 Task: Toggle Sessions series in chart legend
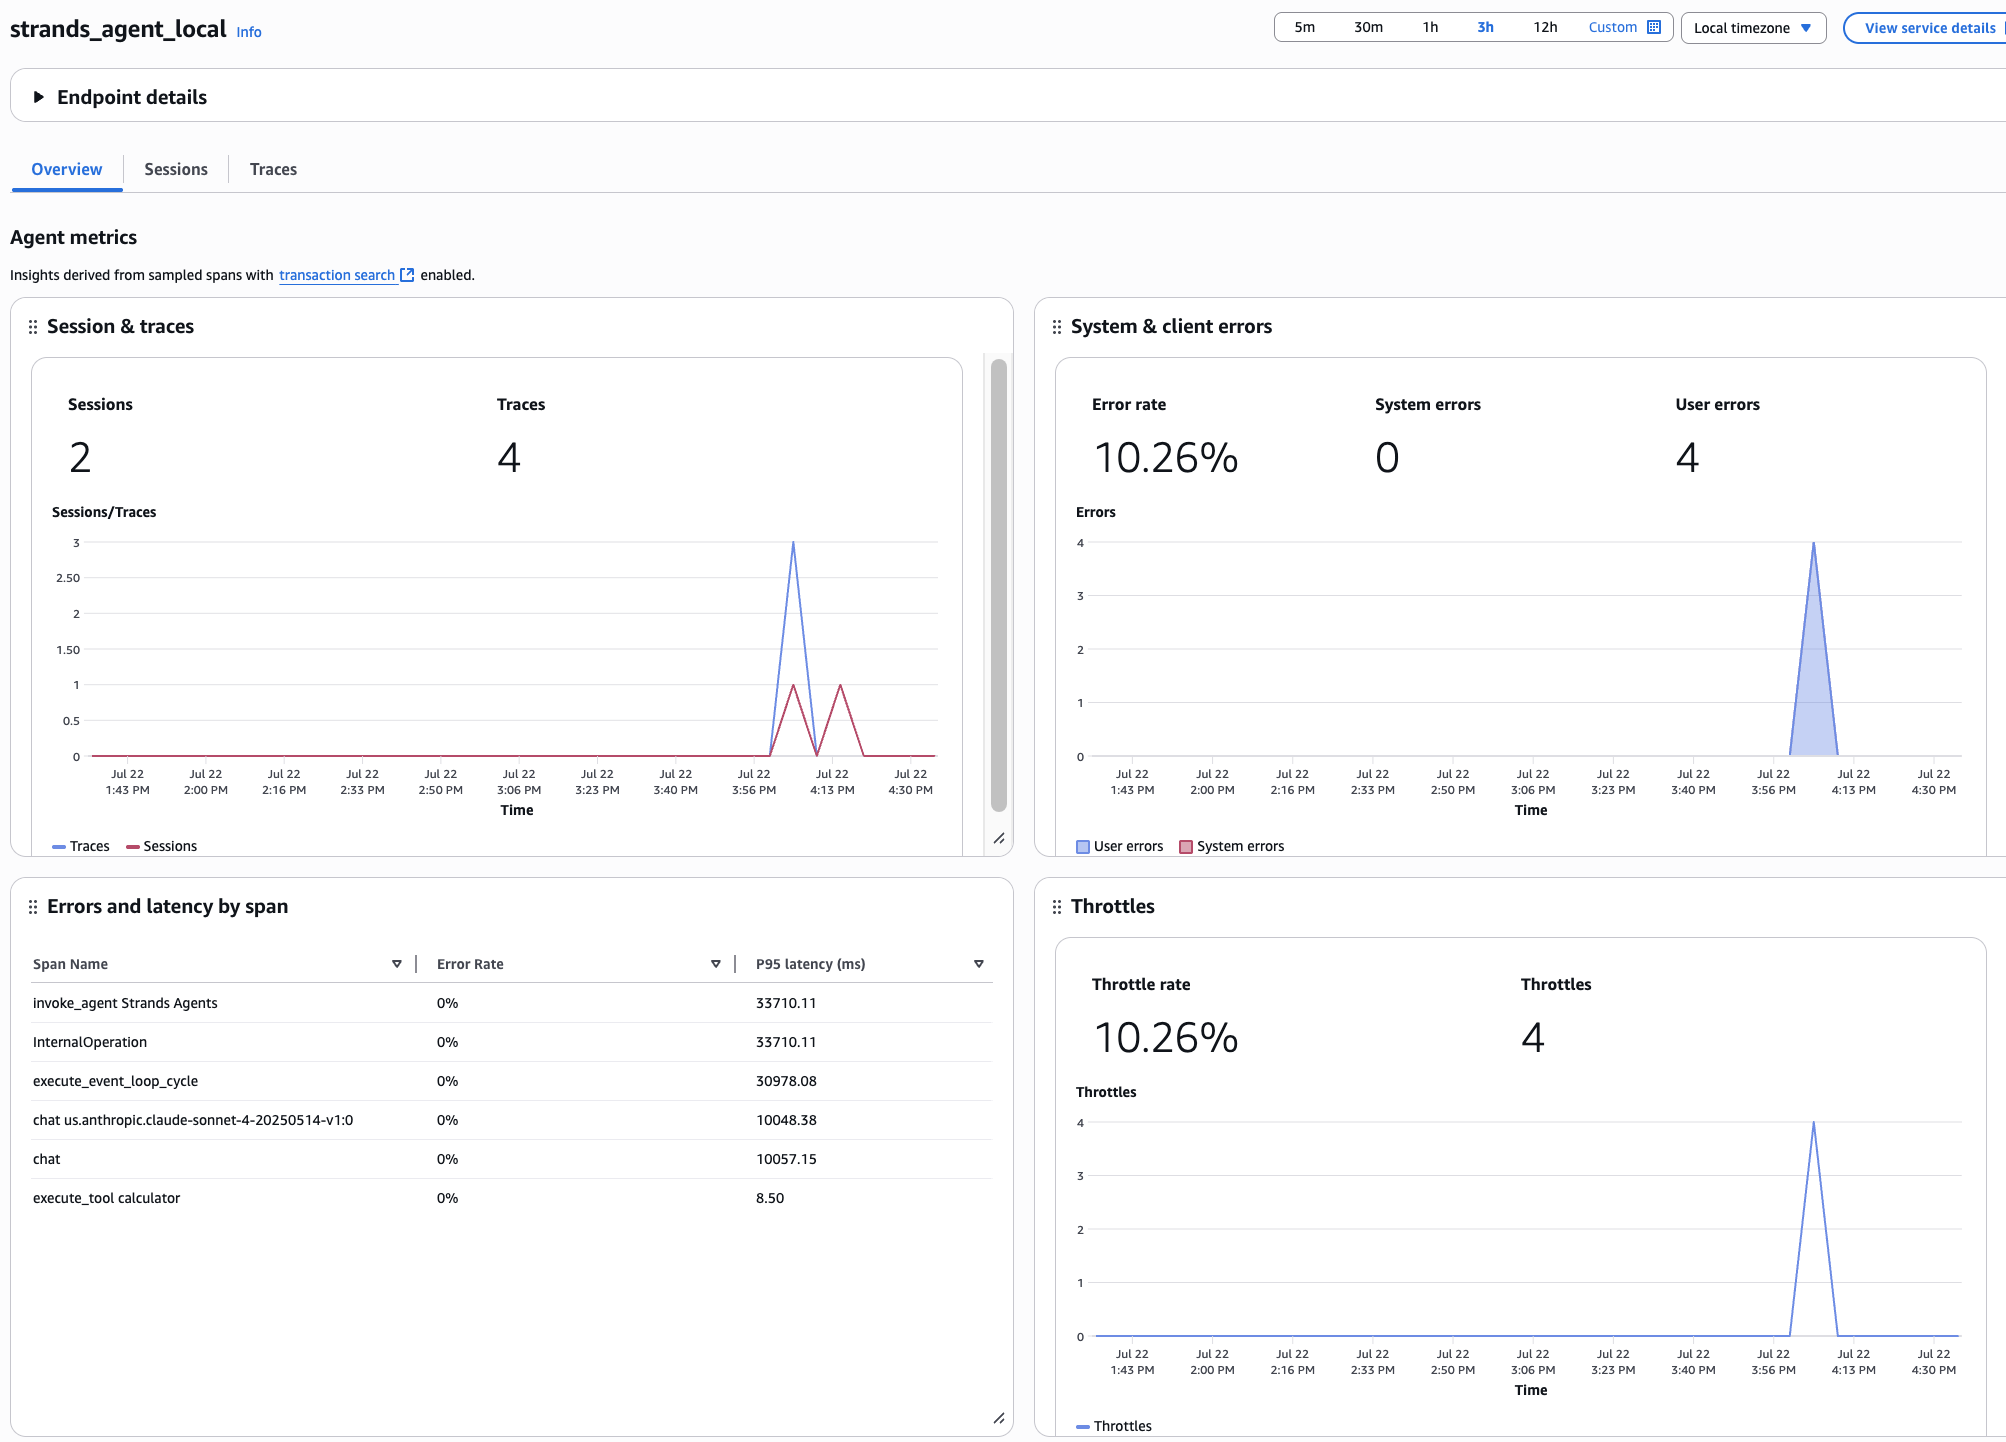click(161, 846)
